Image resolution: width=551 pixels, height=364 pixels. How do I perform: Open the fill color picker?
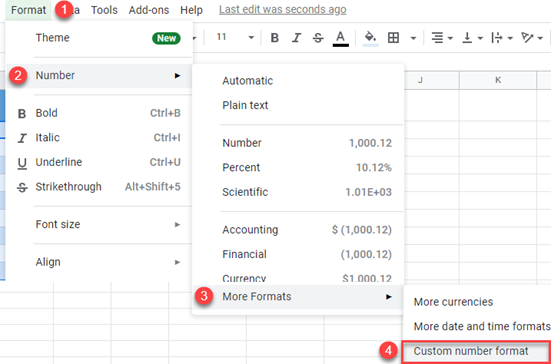click(370, 38)
